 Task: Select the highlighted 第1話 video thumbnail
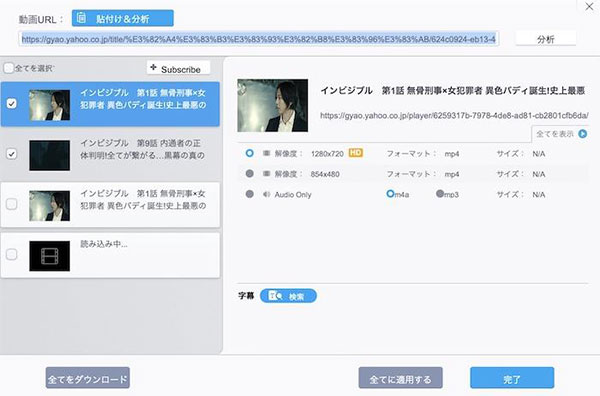pyautogui.click(x=50, y=105)
